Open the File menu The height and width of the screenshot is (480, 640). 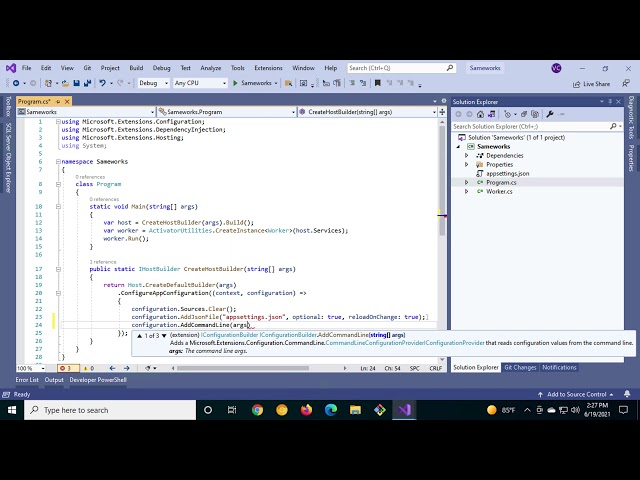coord(27,68)
